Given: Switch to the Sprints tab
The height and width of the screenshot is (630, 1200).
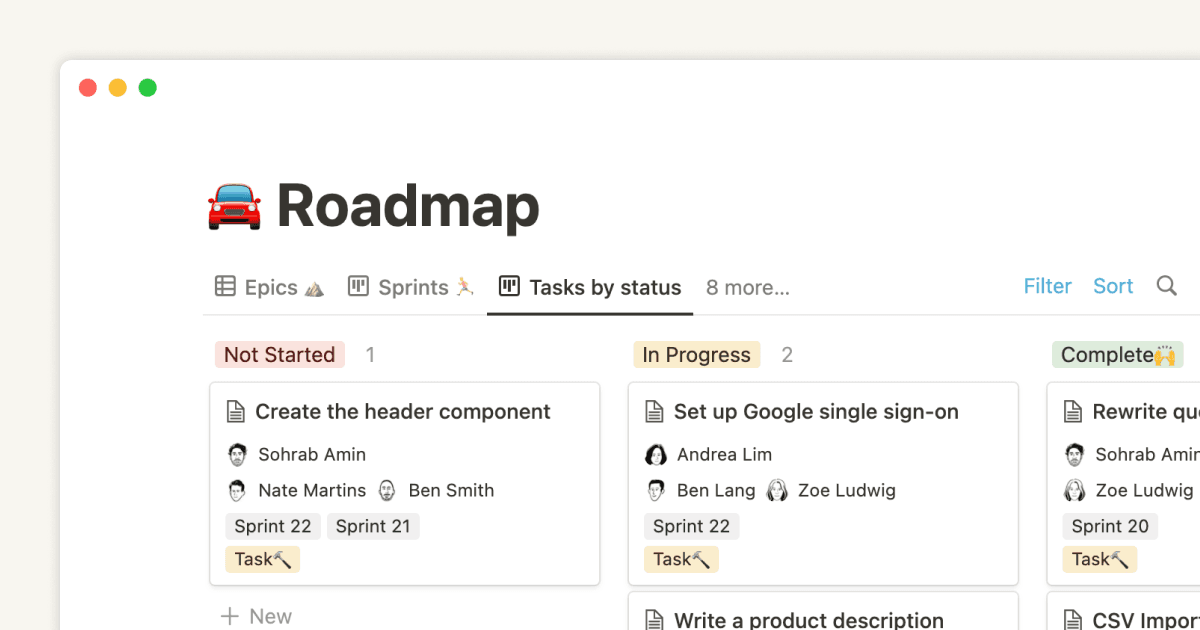Looking at the screenshot, I should click(412, 287).
